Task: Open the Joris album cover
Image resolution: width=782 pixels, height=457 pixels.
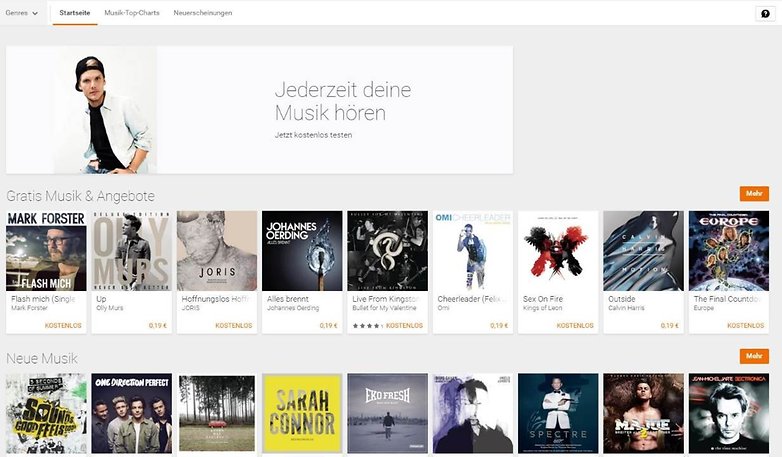Action: point(217,251)
